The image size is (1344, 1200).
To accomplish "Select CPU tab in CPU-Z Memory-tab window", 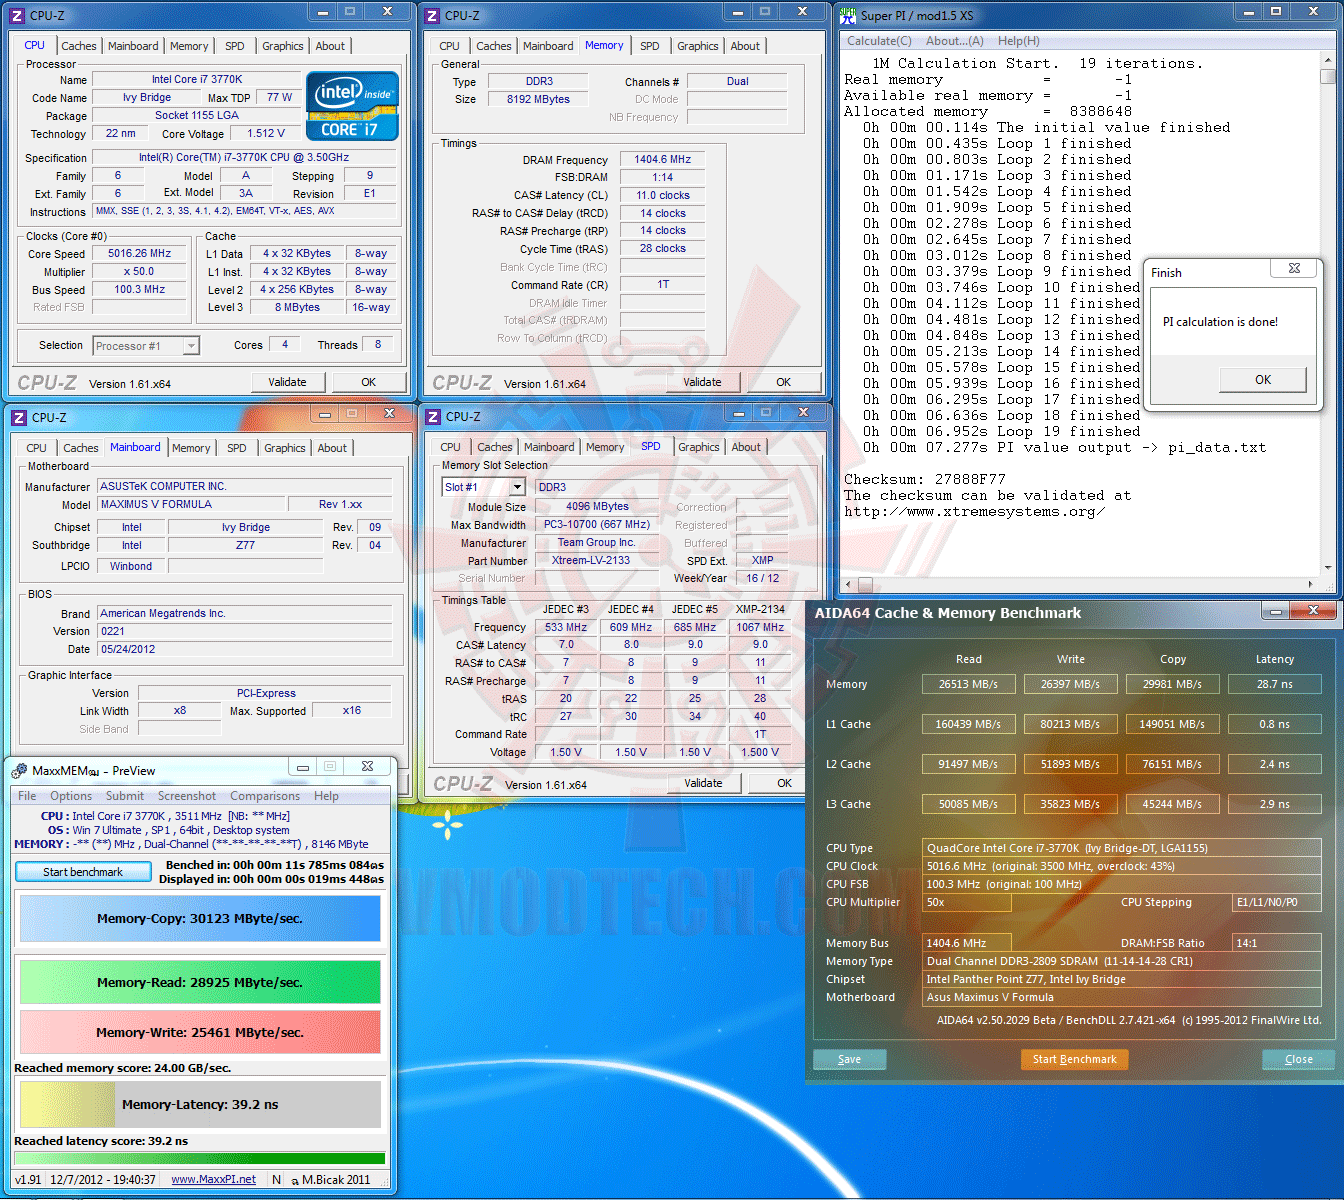I will (449, 46).
